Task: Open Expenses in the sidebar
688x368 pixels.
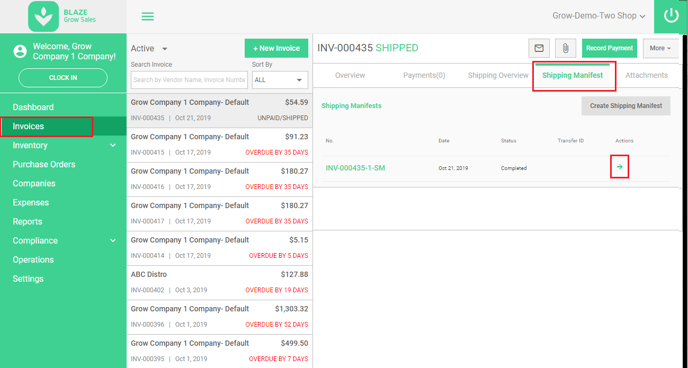Action: [63, 203]
